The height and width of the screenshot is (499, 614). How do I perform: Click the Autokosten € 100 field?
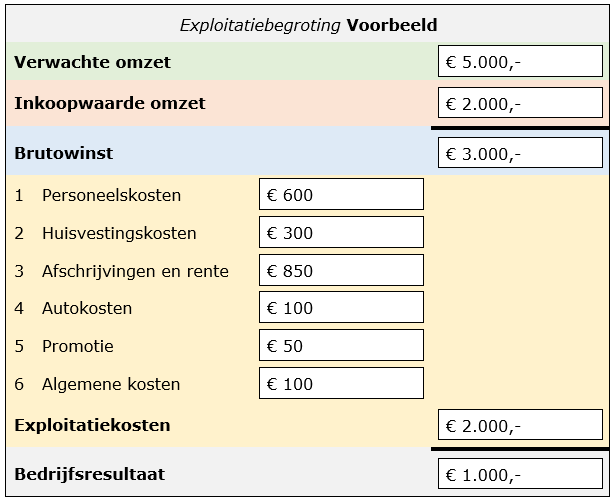tap(340, 309)
